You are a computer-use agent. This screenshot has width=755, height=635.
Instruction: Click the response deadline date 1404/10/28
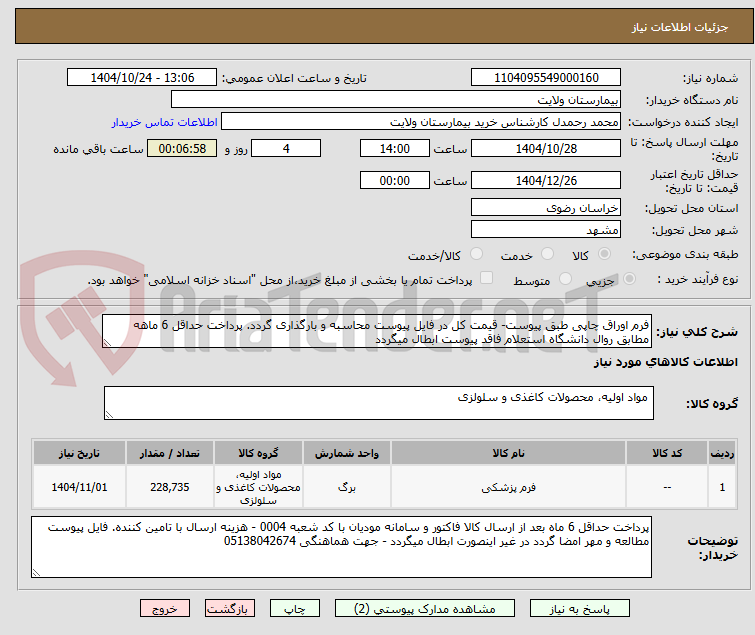546,148
